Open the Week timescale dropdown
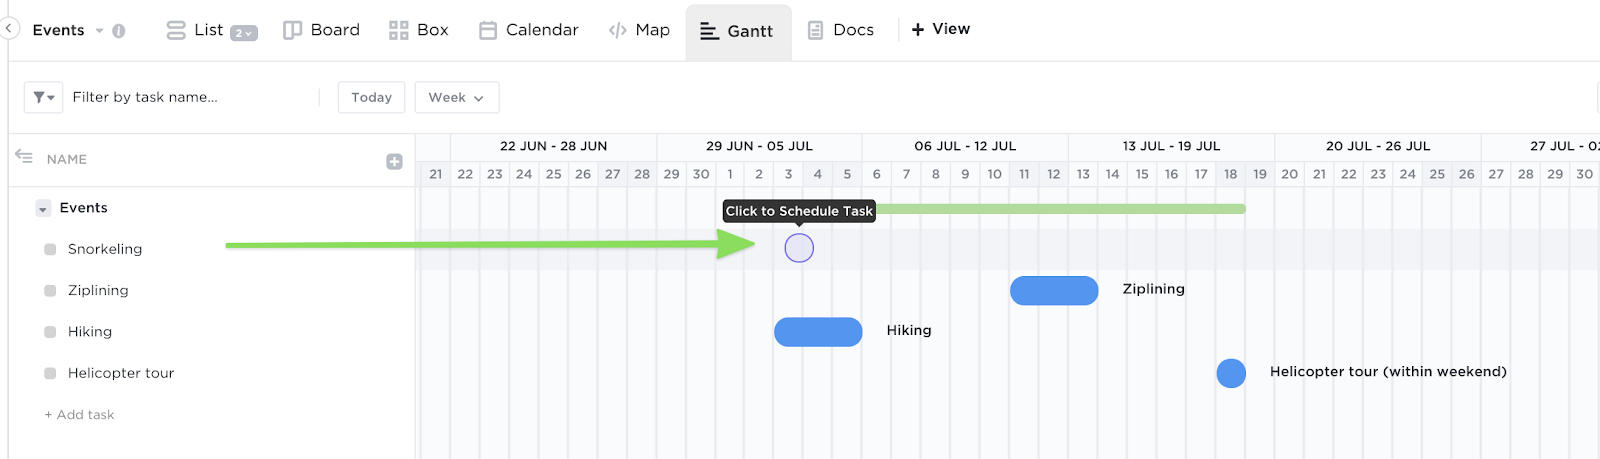1600x459 pixels. tap(457, 97)
